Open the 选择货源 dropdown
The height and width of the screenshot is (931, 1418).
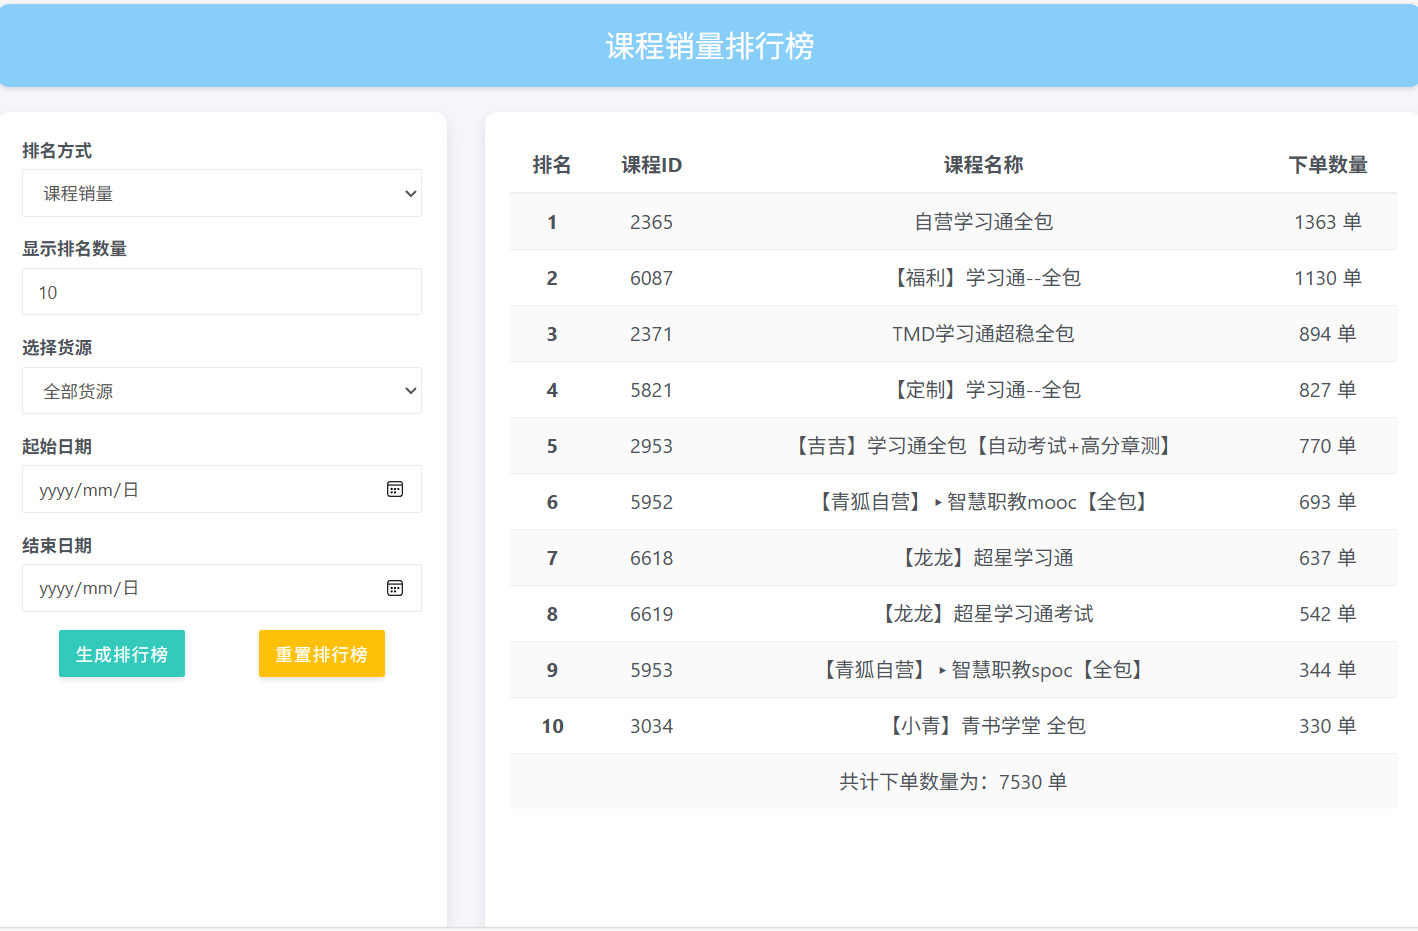click(221, 391)
